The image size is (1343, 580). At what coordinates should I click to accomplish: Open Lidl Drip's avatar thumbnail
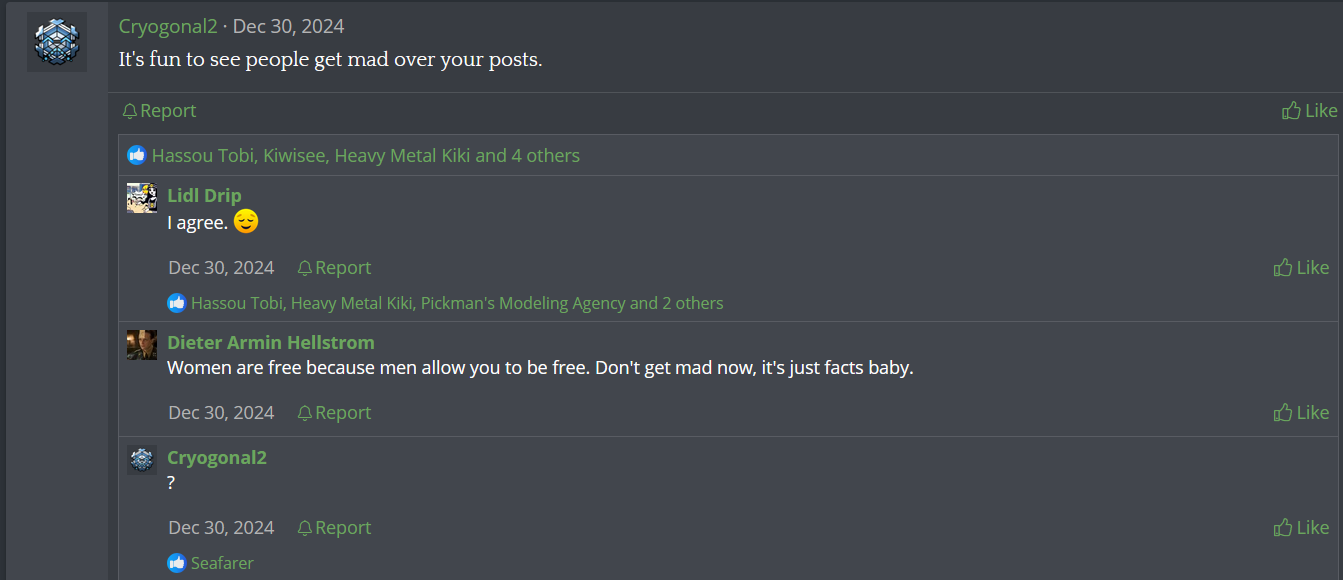tap(142, 198)
